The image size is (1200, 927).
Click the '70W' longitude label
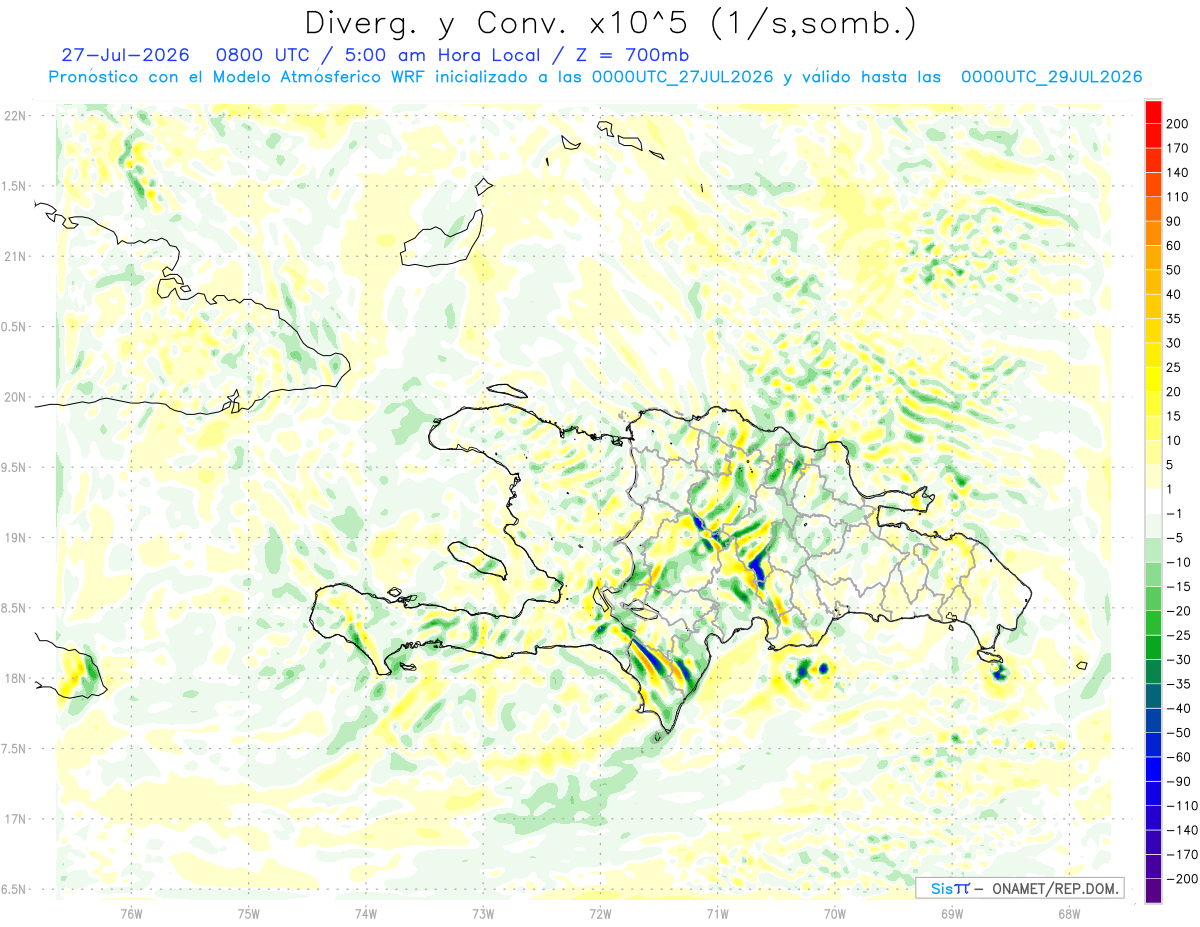(x=835, y=913)
